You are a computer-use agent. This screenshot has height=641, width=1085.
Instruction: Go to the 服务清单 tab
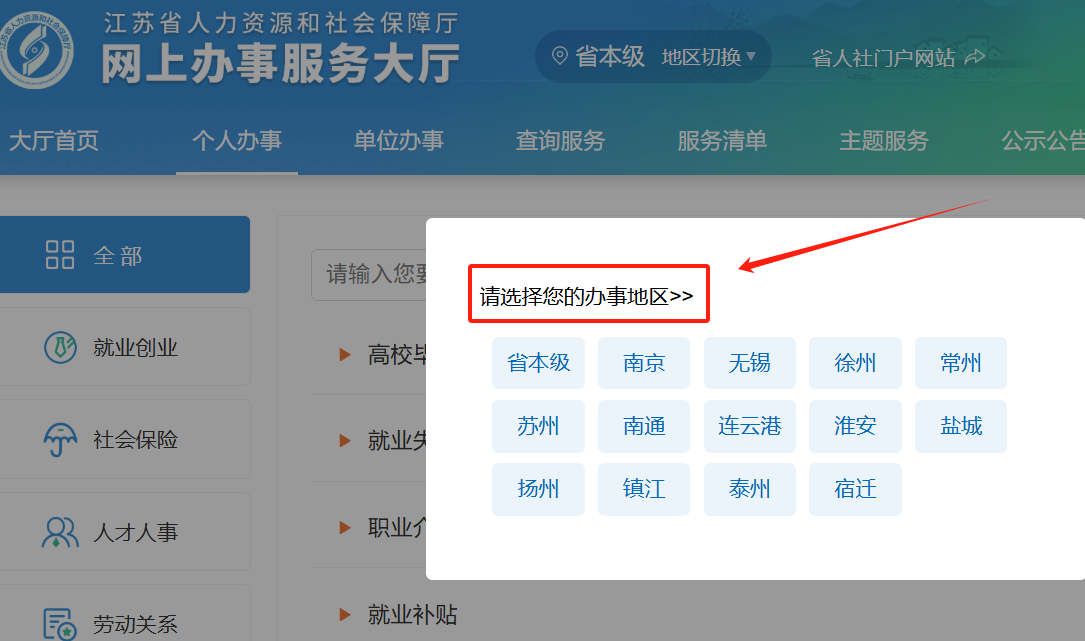click(x=722, y=141)
